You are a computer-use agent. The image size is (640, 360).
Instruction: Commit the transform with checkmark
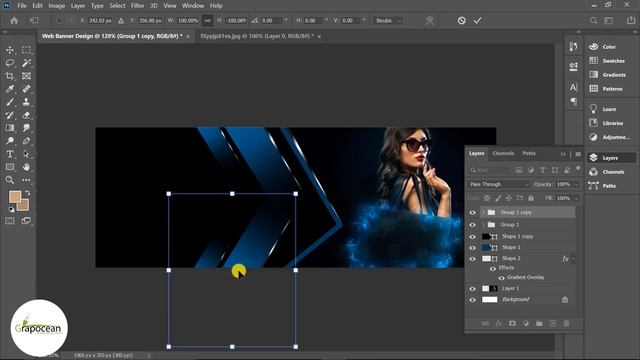(478, 20)
